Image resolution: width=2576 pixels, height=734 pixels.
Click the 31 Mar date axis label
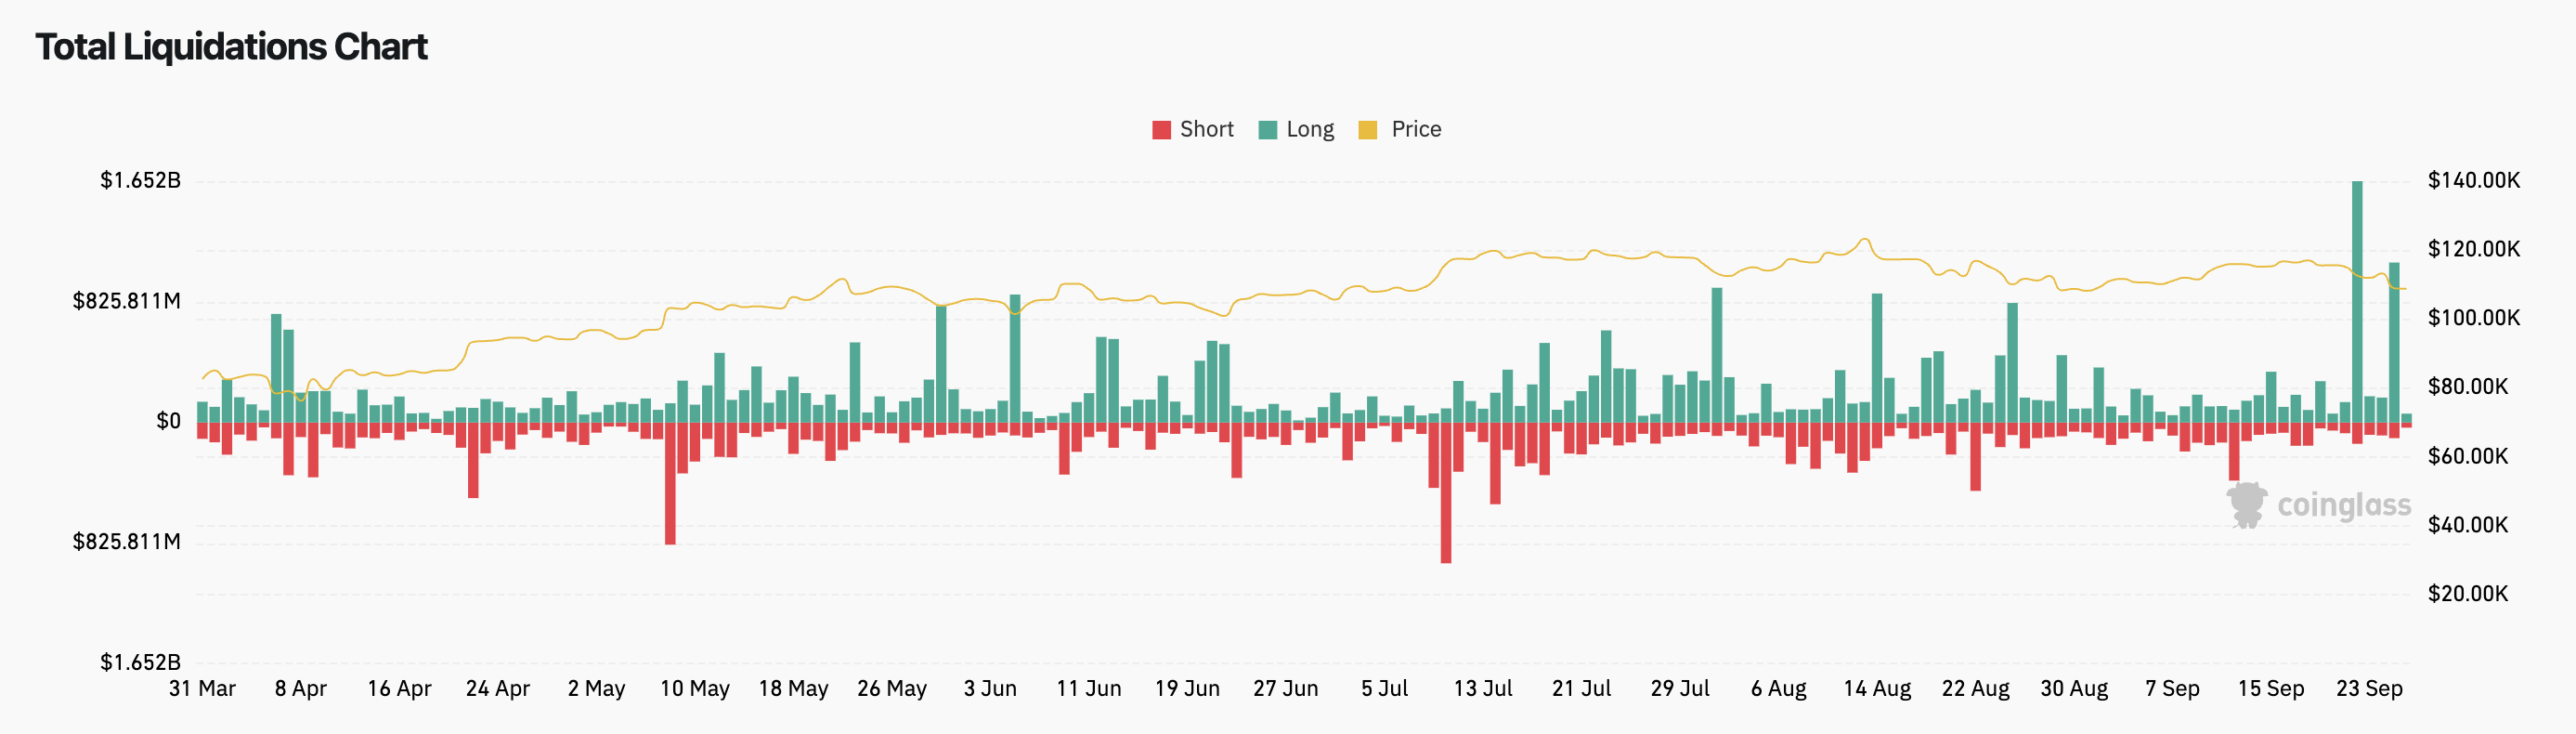(x=202, y=689)
